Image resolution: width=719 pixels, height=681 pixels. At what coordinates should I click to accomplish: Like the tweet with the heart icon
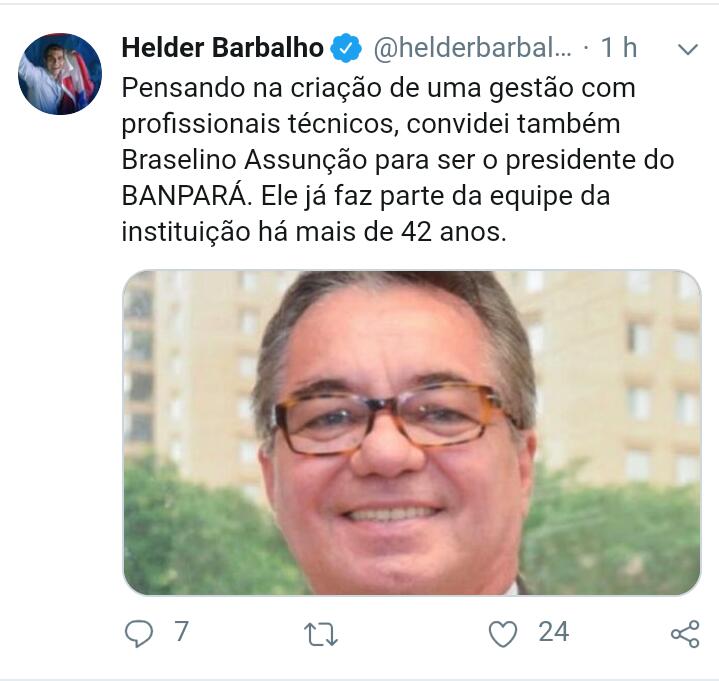[503, 634]
